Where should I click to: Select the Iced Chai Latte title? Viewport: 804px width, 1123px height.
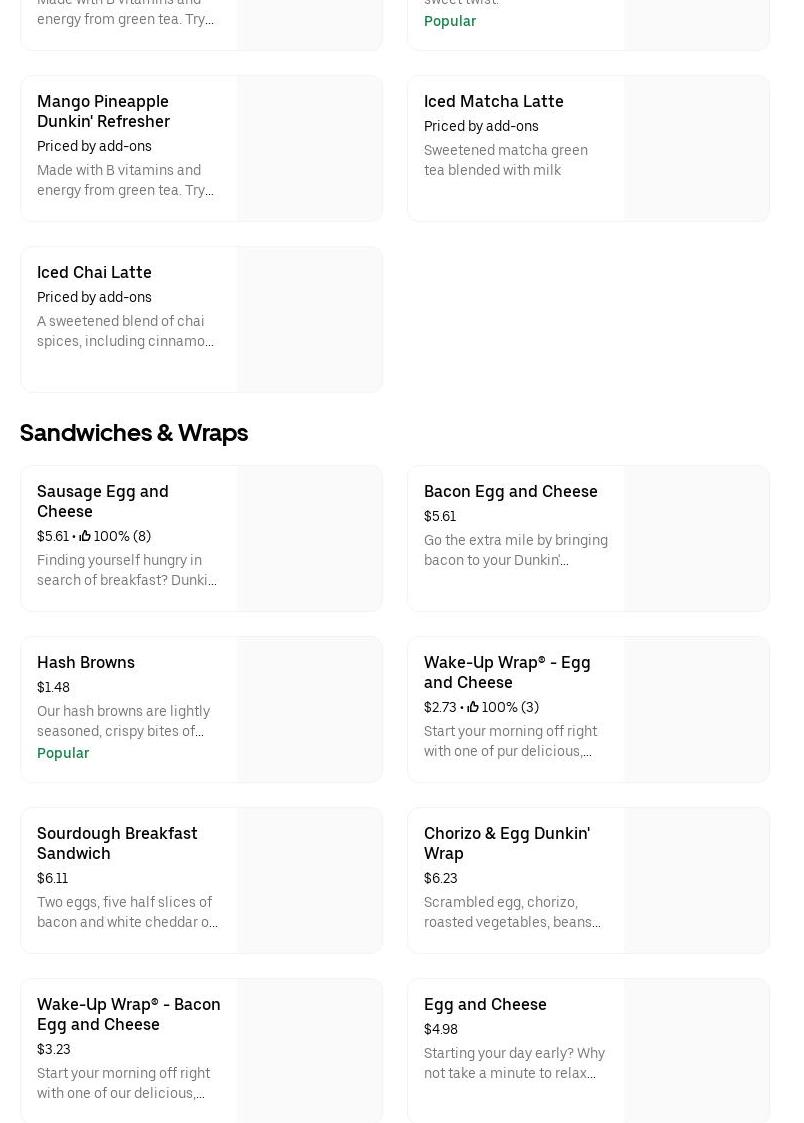click(x=94, y=272)
